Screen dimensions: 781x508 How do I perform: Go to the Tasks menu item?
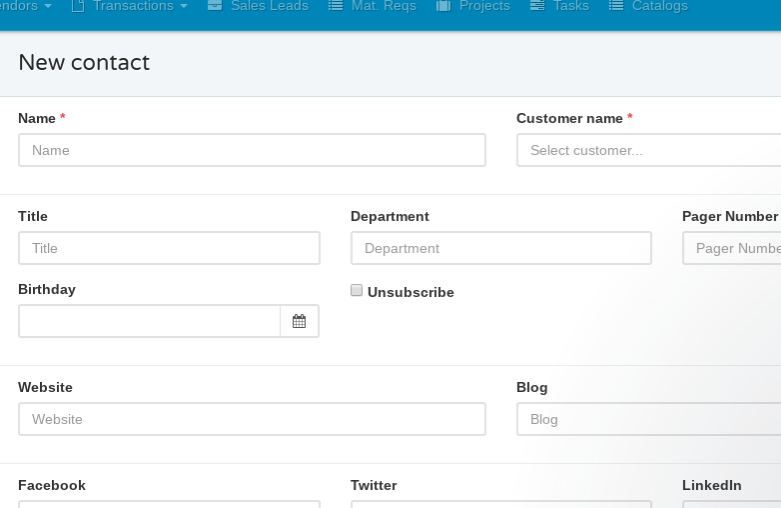click(x=570, y=6)
